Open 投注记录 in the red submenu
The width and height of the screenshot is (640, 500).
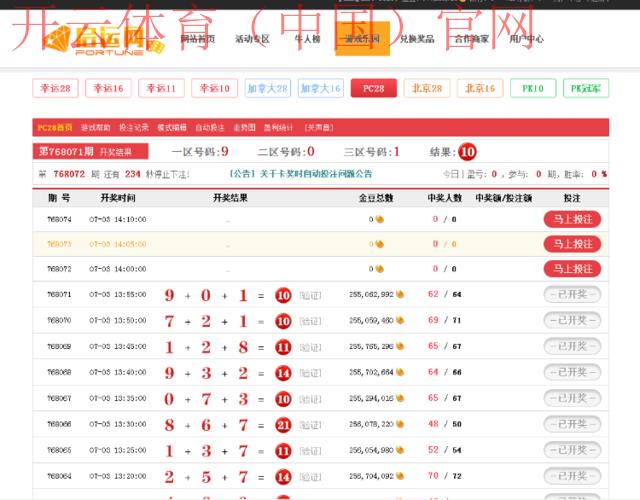[134, 127]
